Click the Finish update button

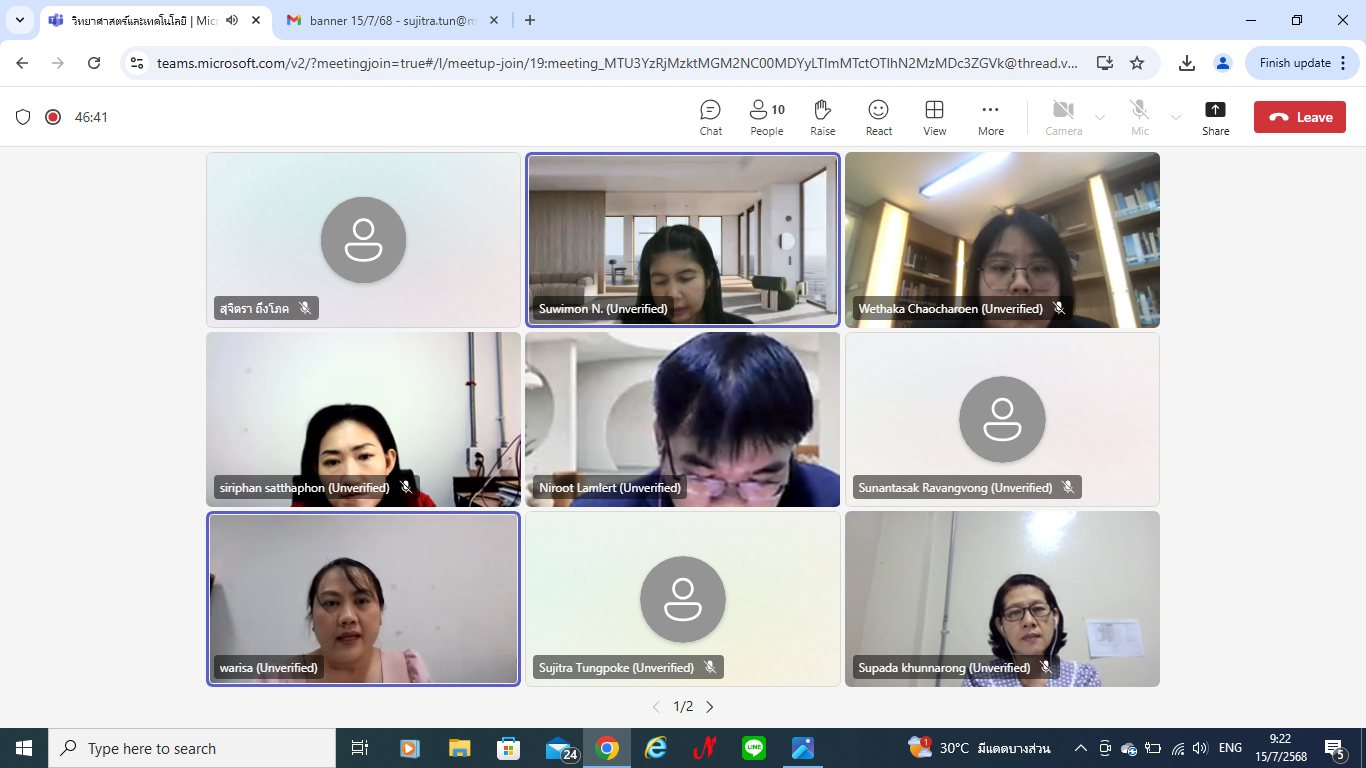coord(1302,63)
